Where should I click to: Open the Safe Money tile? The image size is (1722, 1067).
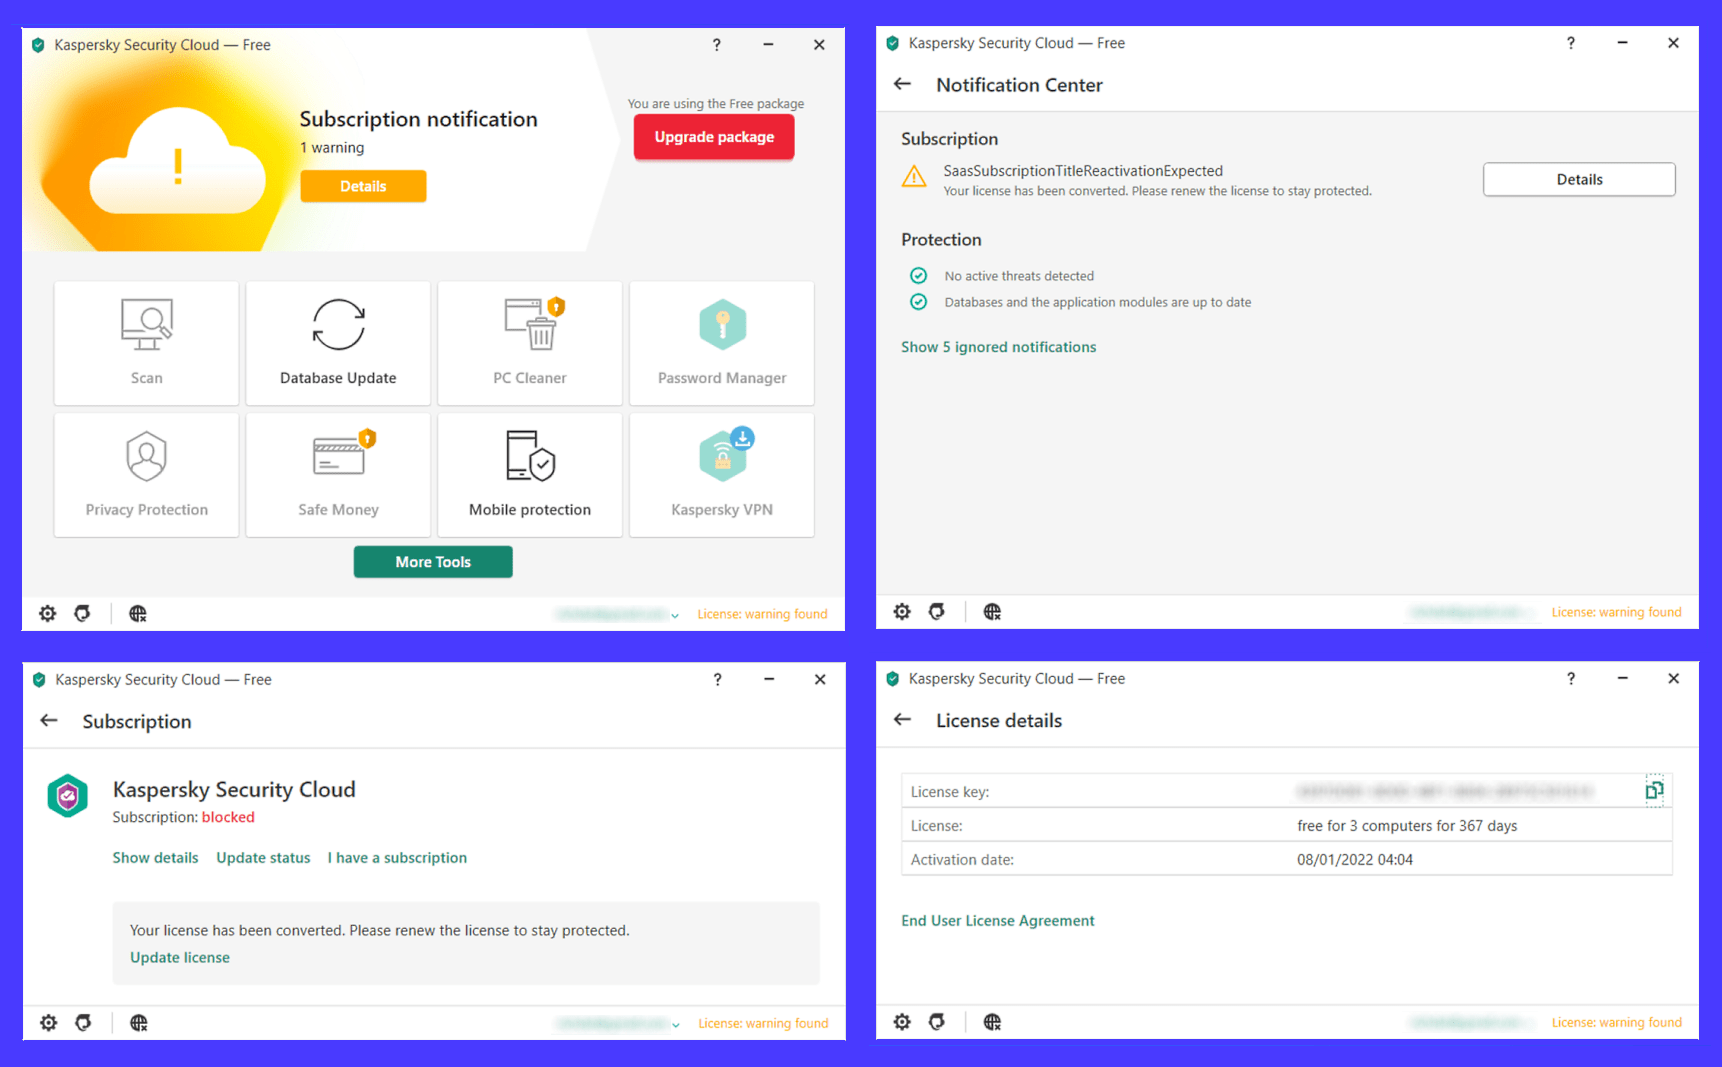[x=338, y=475]
